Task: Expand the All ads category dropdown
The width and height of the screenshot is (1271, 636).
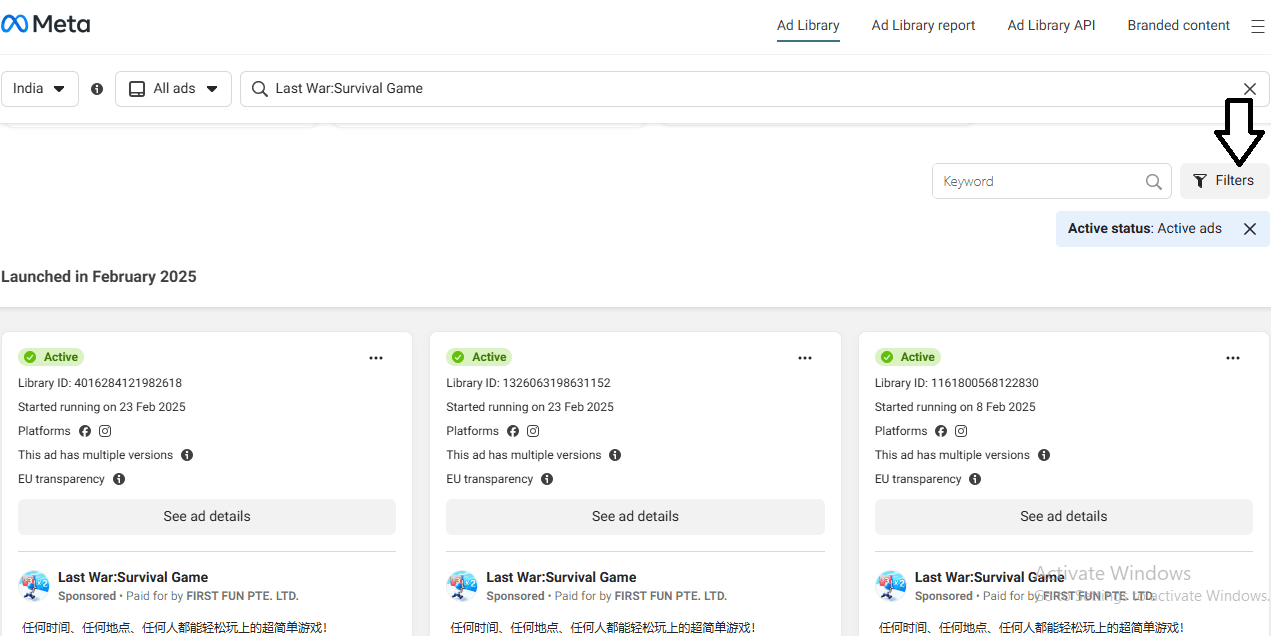Action: click(174, 89)
